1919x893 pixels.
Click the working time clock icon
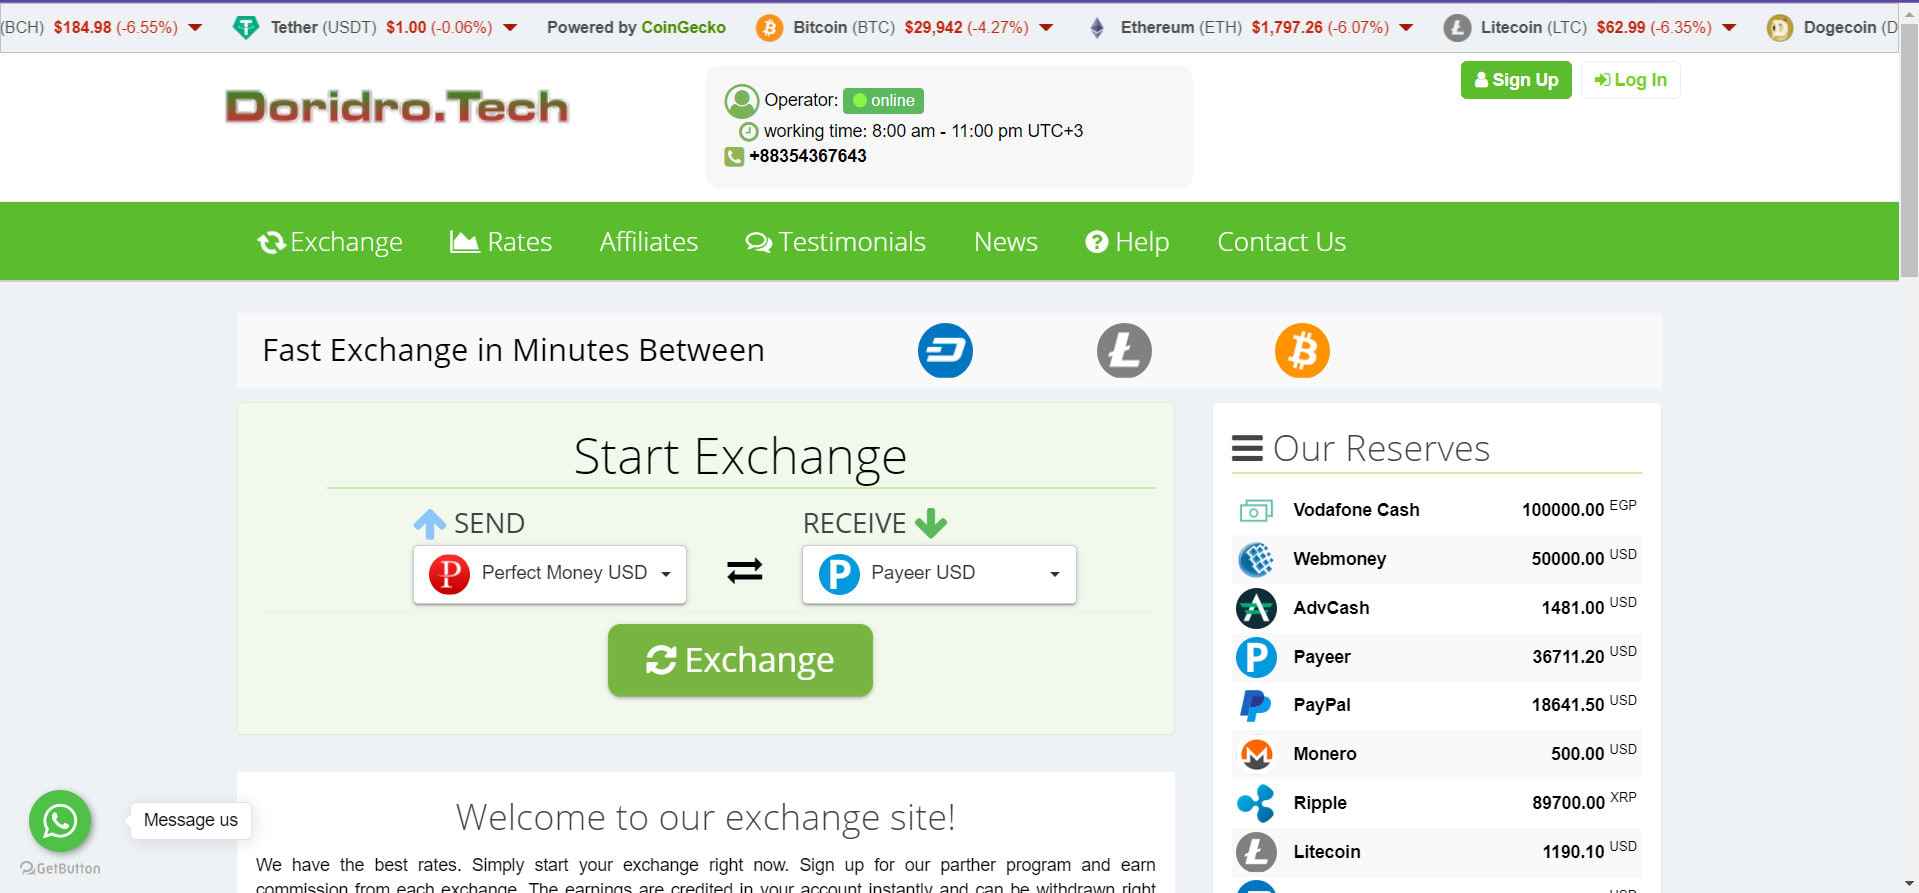click(748, 132)
